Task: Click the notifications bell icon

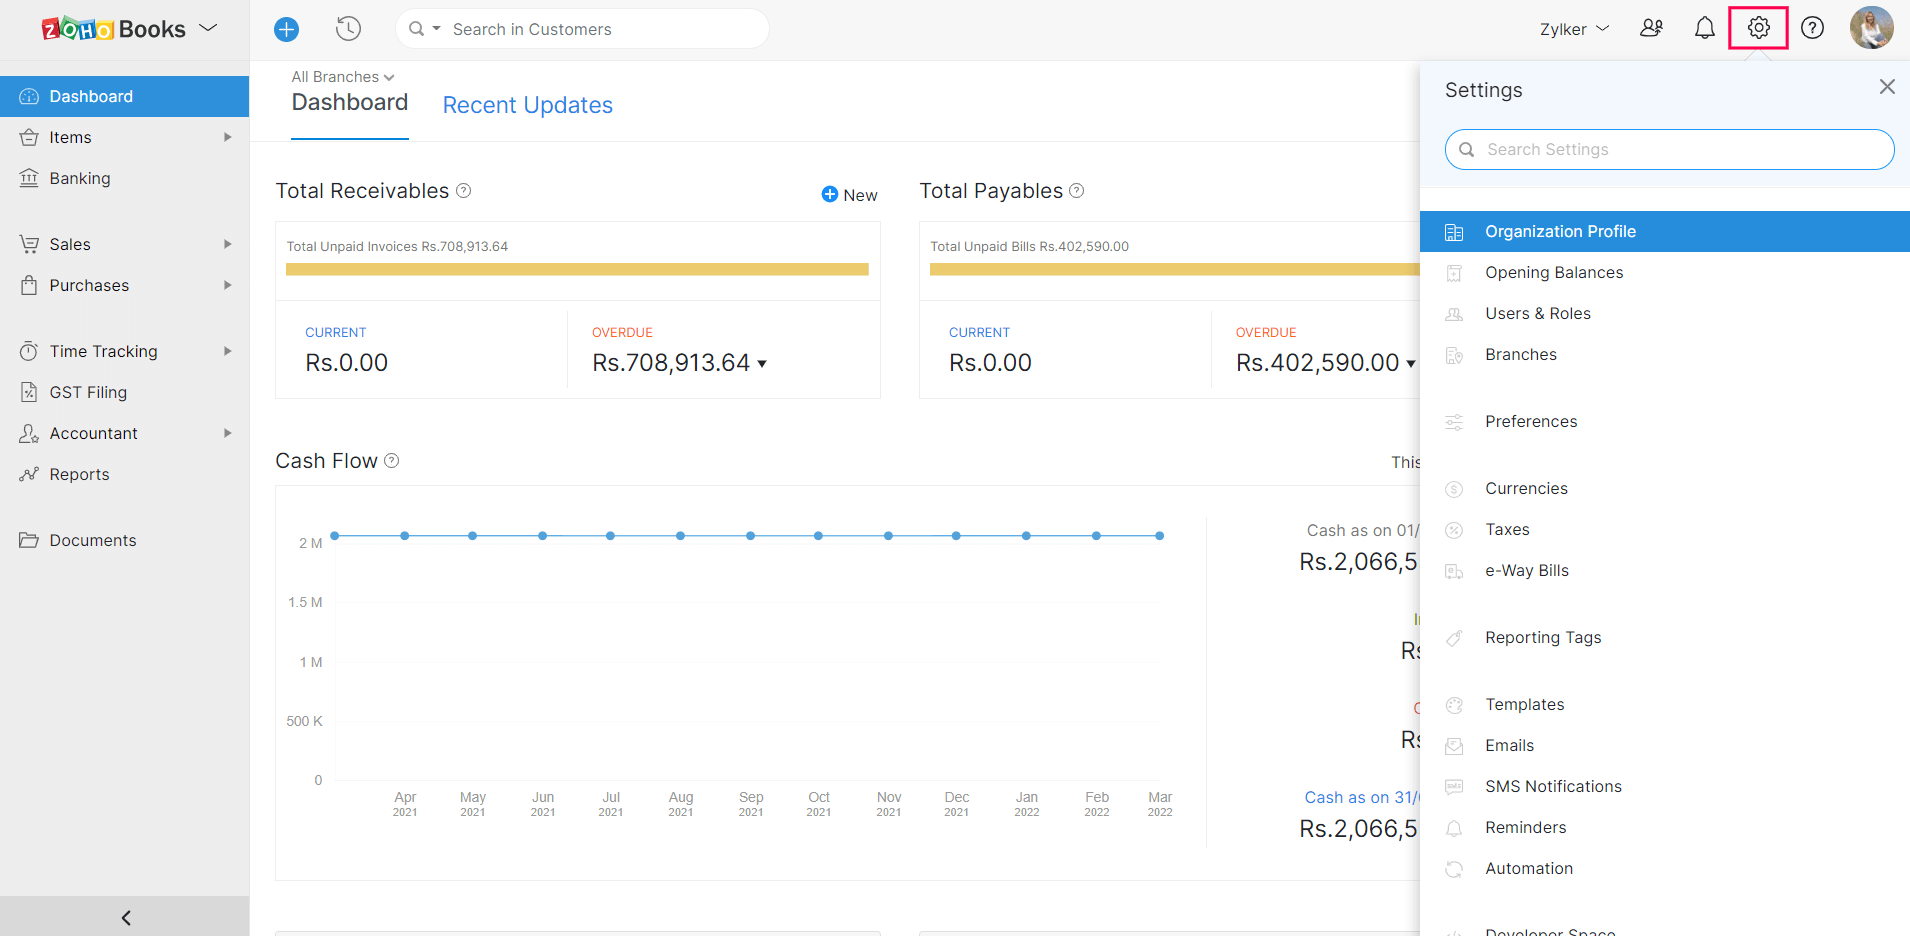Action: (1704, 29)
